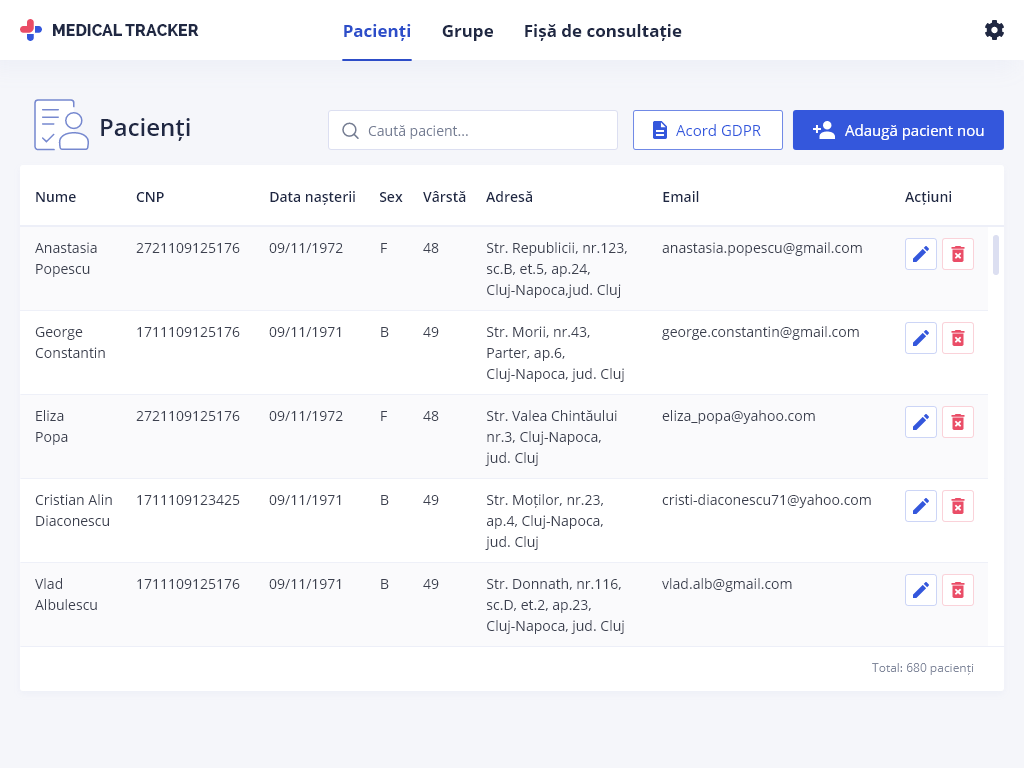Focus the Caută pacient search field
This screenshot has width=1024, height=768.
pyautogui.click(x=473, y=130)
